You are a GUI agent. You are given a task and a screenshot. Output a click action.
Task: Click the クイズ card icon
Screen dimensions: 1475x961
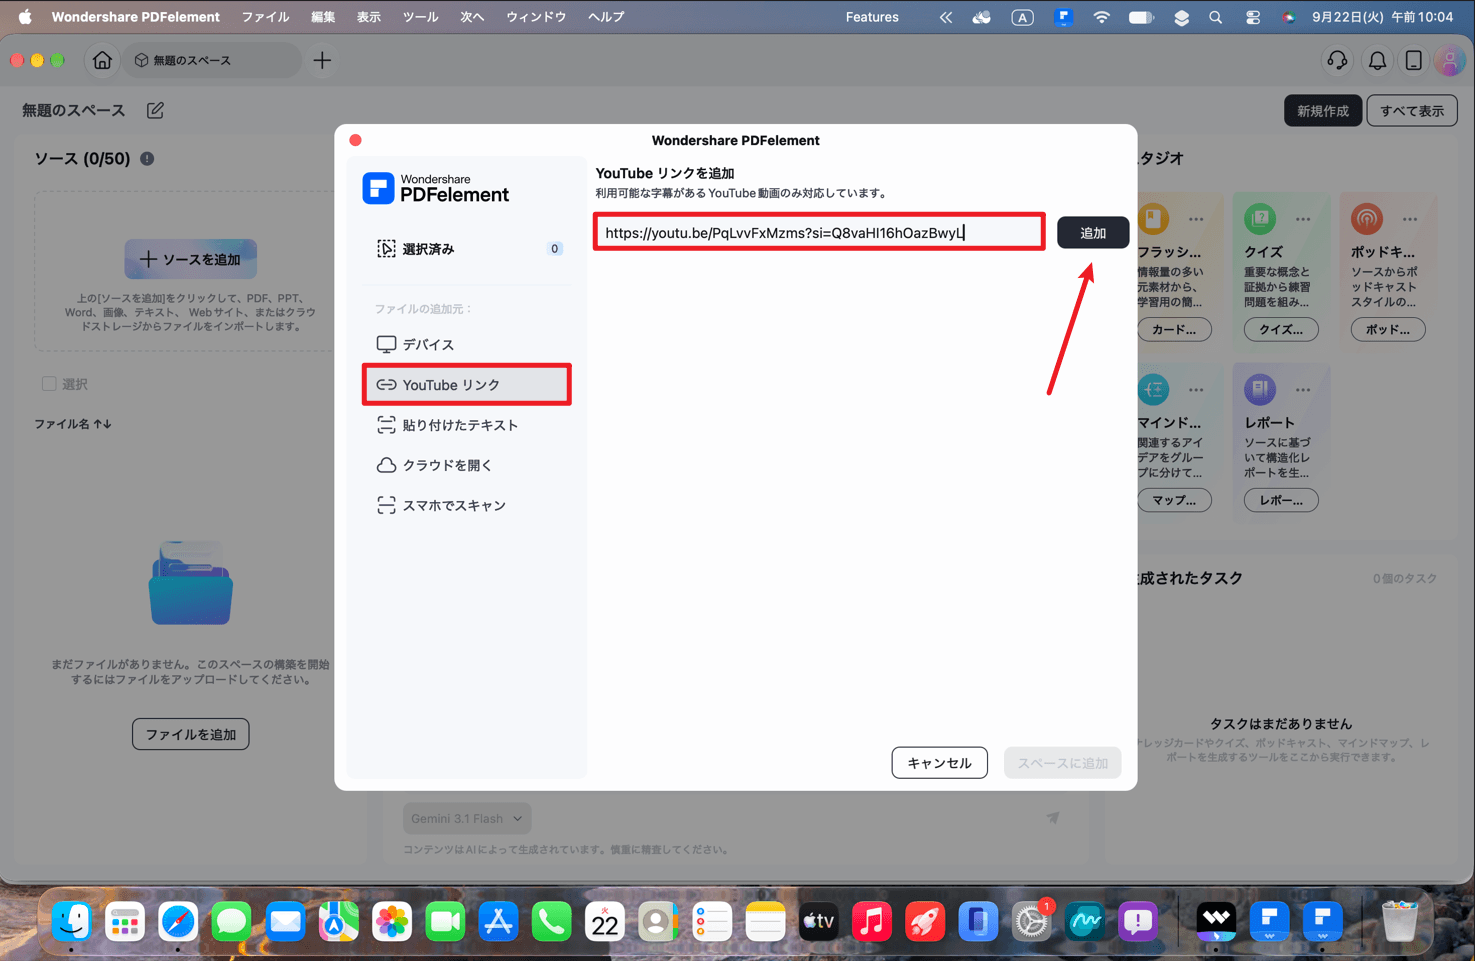[x=1260, y=218]
